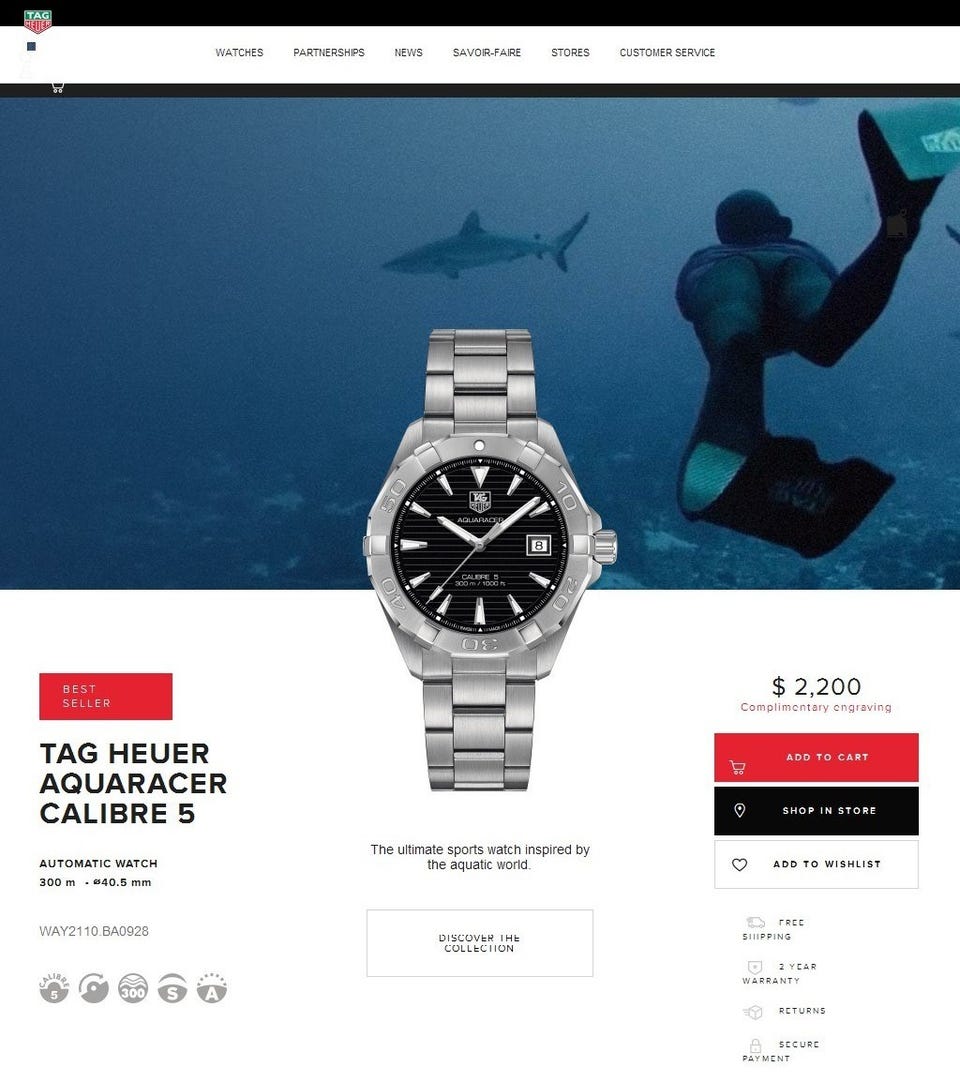Viewport: 960px width, 1082px height.
Task: Open the Stores page
Action: point(570,52)
